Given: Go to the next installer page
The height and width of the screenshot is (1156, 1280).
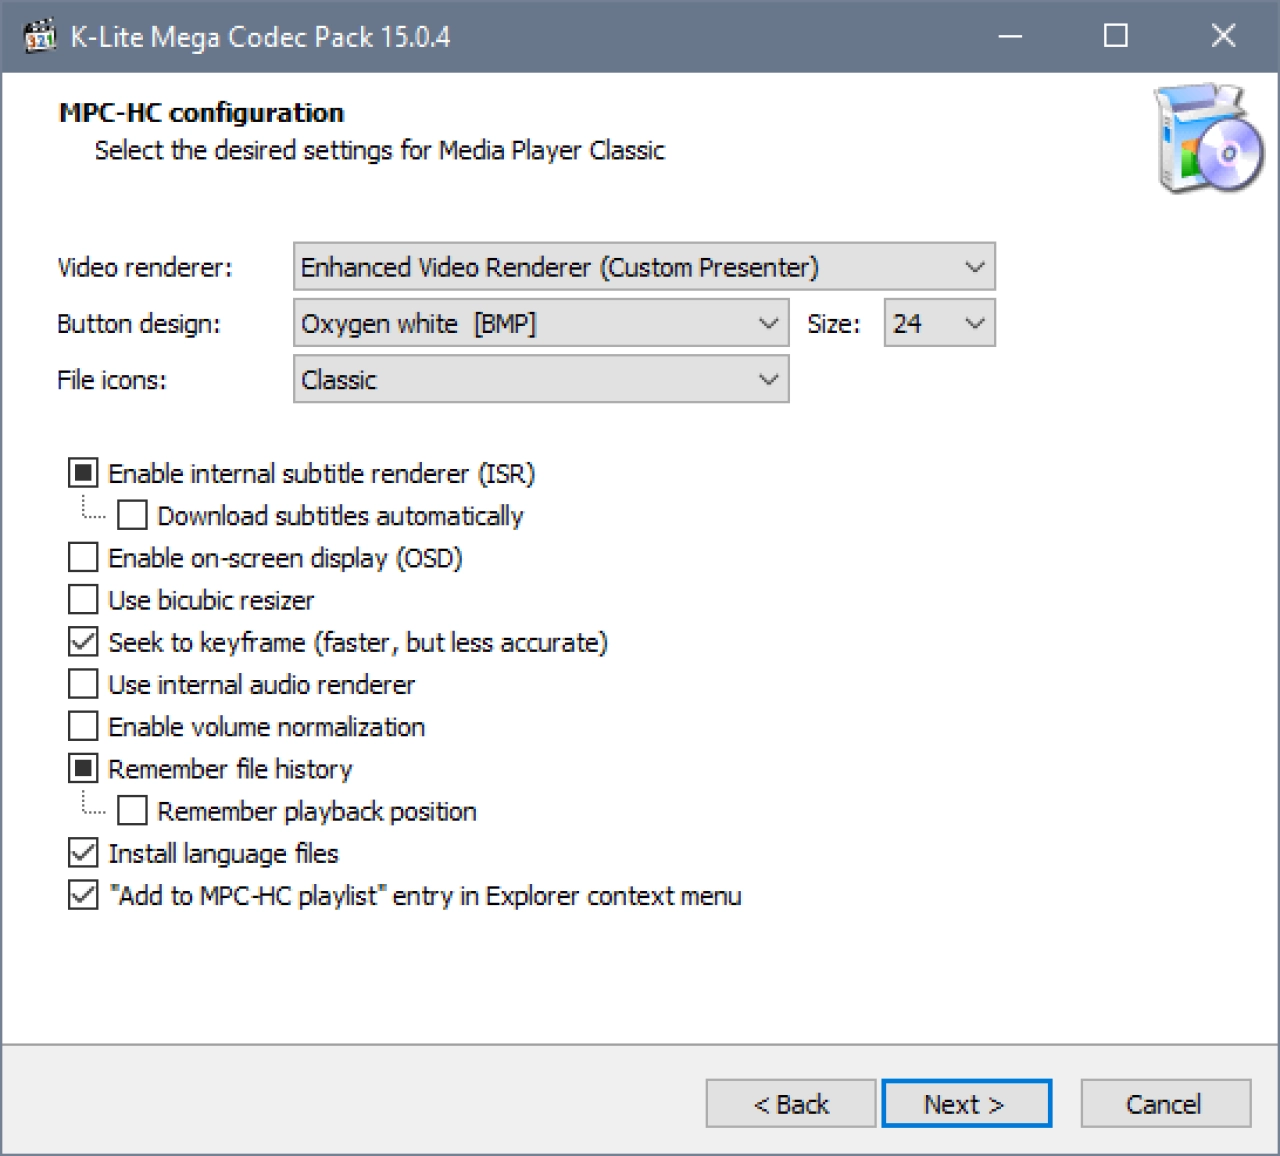Looking at the screenshot, I should [966, 1103].
